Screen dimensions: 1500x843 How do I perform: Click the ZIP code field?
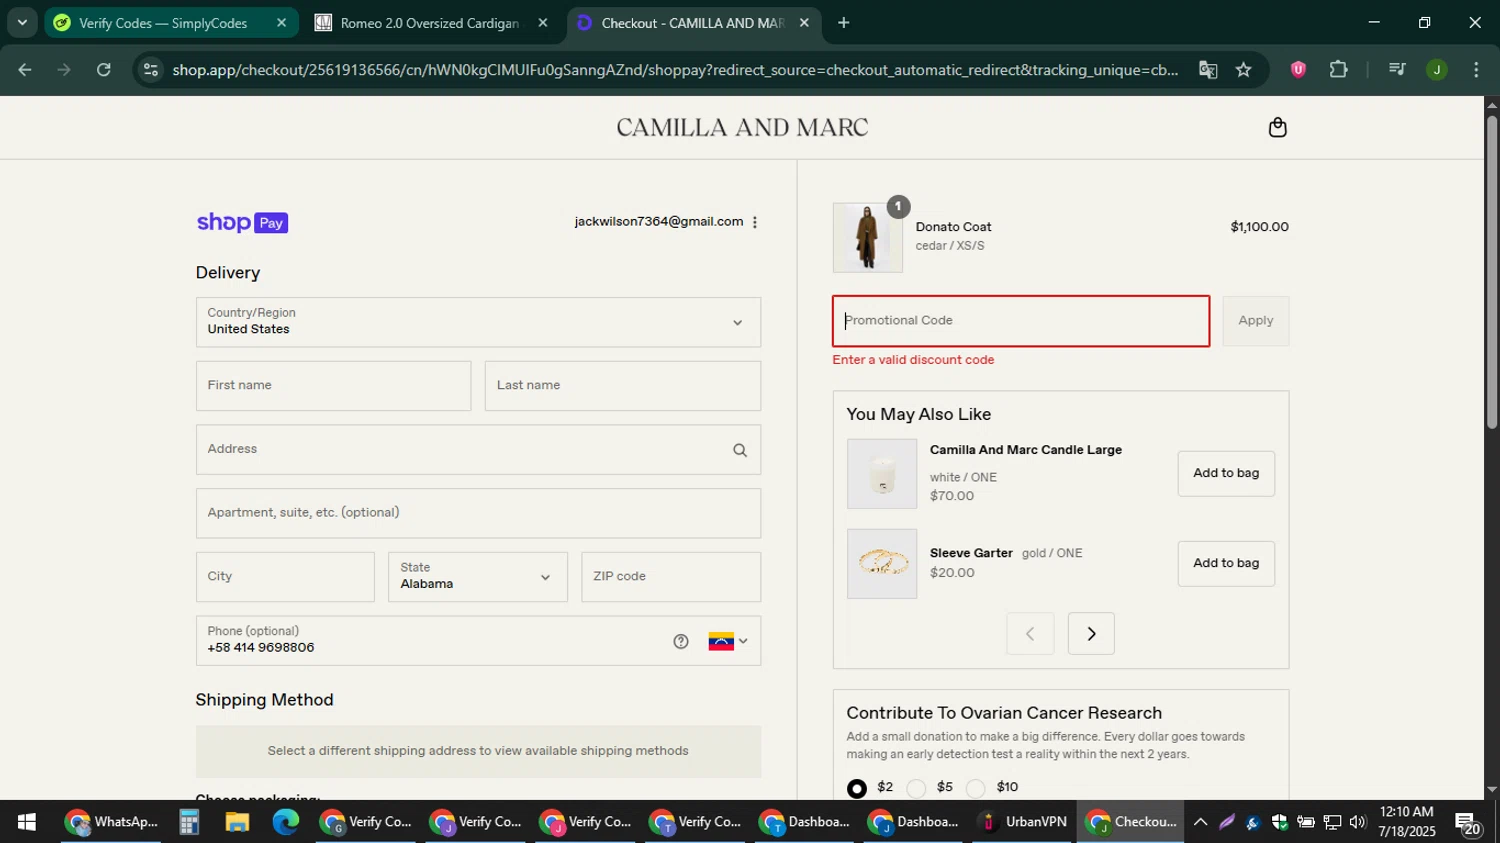pyautogui.click(x=671, y=577)
